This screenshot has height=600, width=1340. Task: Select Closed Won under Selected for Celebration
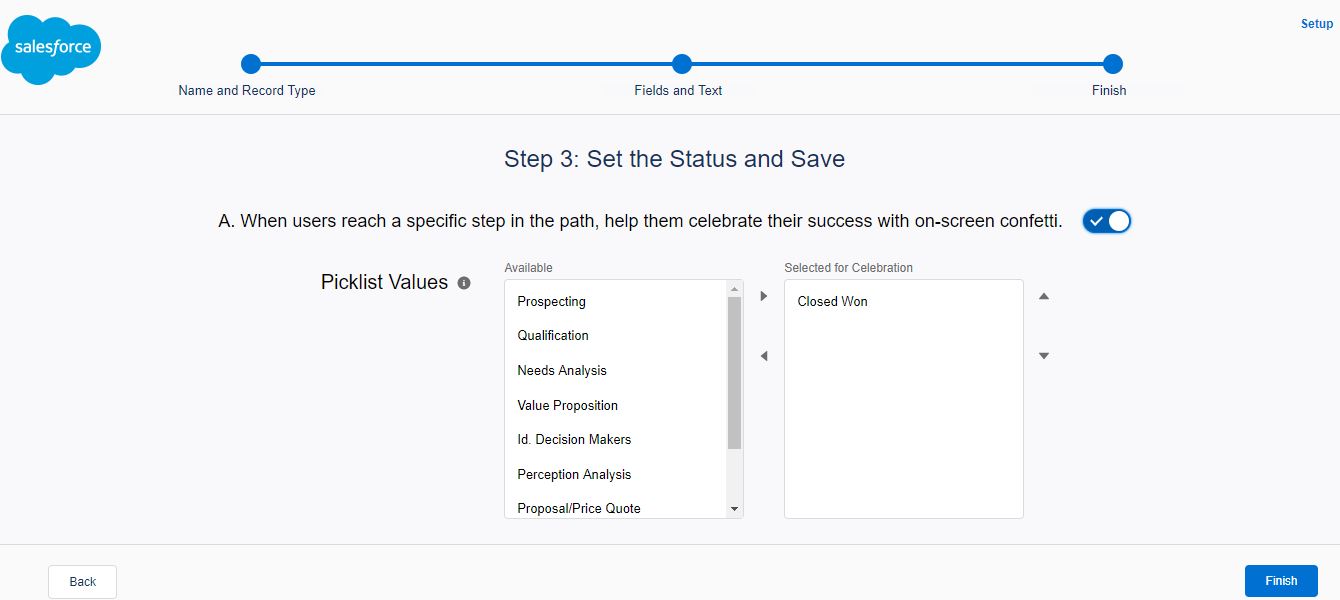click(x=832, y=301)
